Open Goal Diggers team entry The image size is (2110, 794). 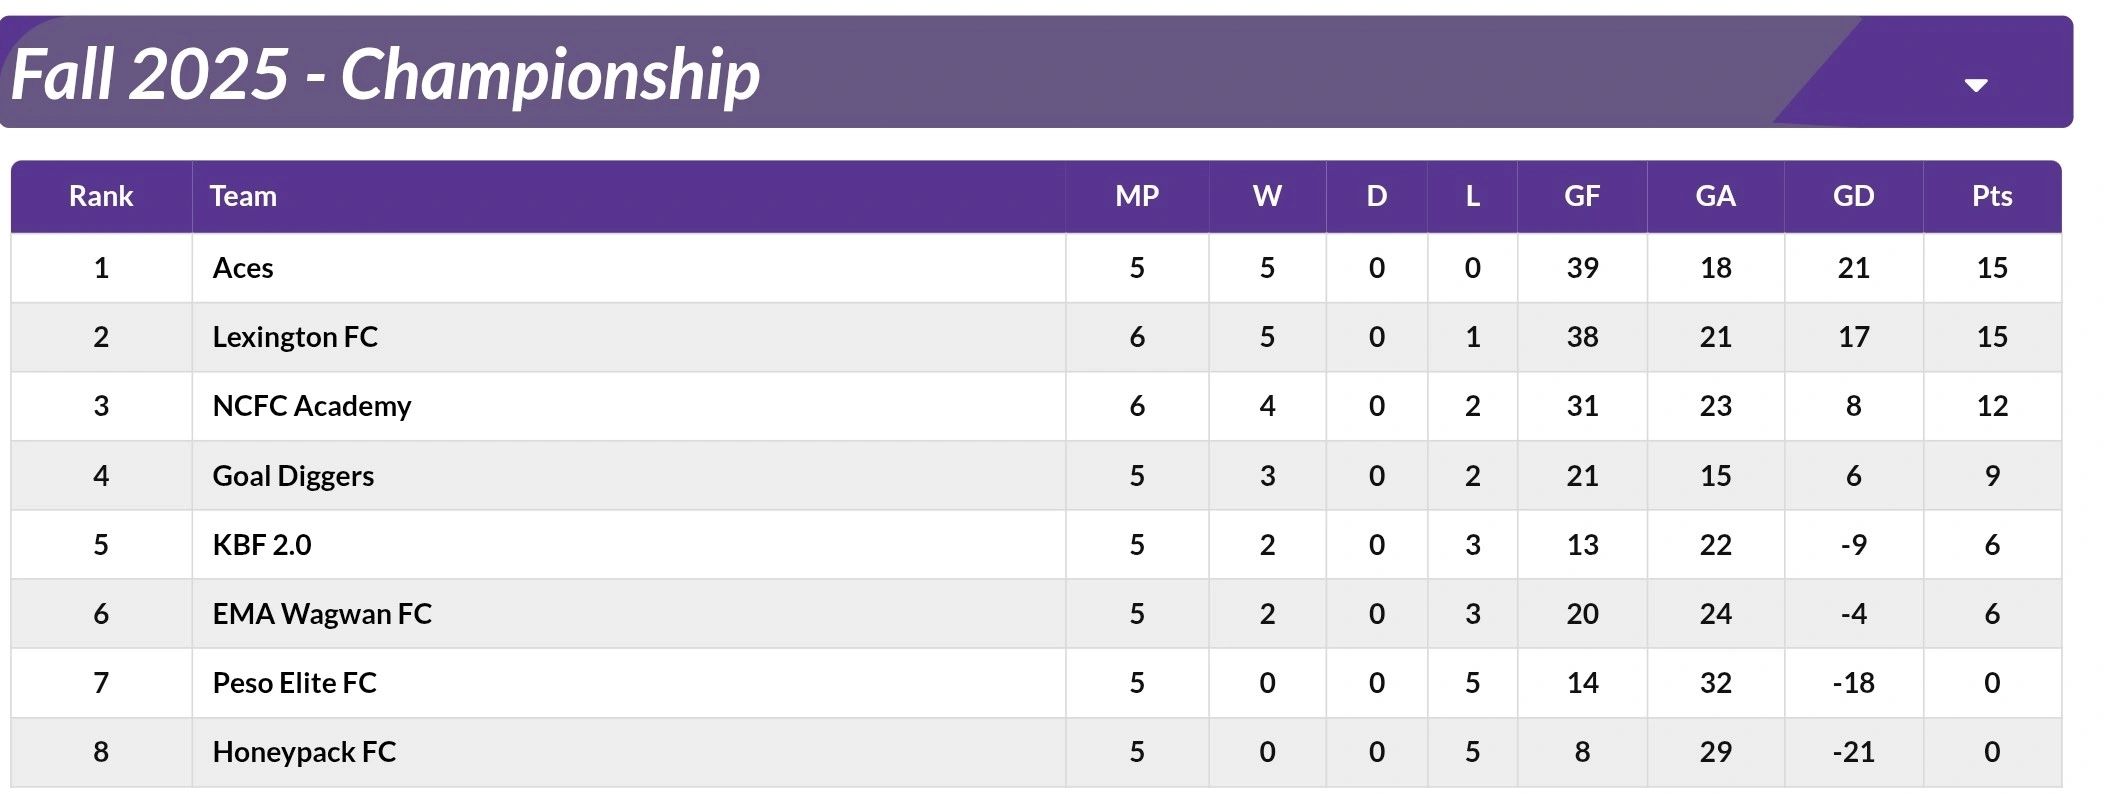(293, 476)
